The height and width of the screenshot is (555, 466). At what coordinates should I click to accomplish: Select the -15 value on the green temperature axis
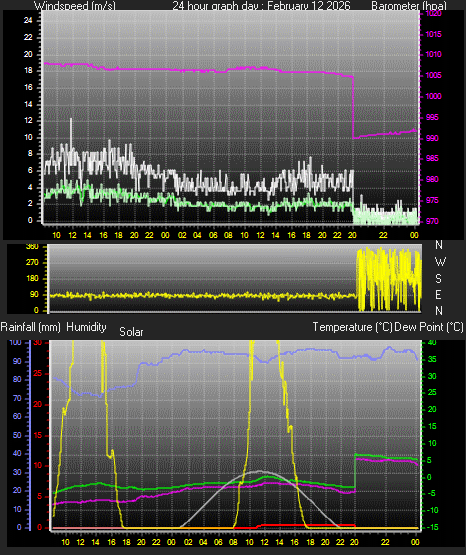(432, 527)
